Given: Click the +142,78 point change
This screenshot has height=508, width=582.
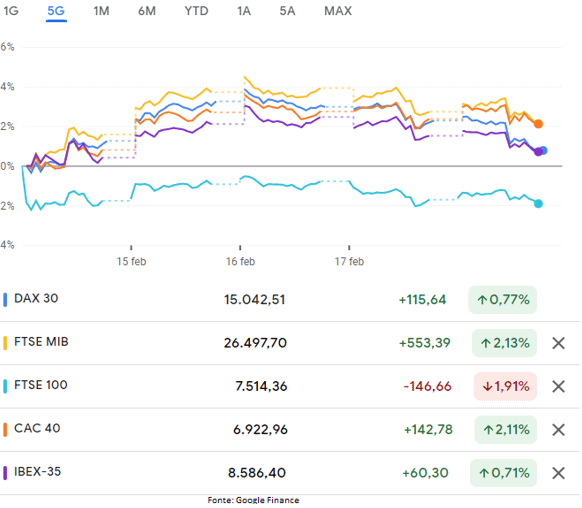Looking at the screenshot, I should pos(428,430).
